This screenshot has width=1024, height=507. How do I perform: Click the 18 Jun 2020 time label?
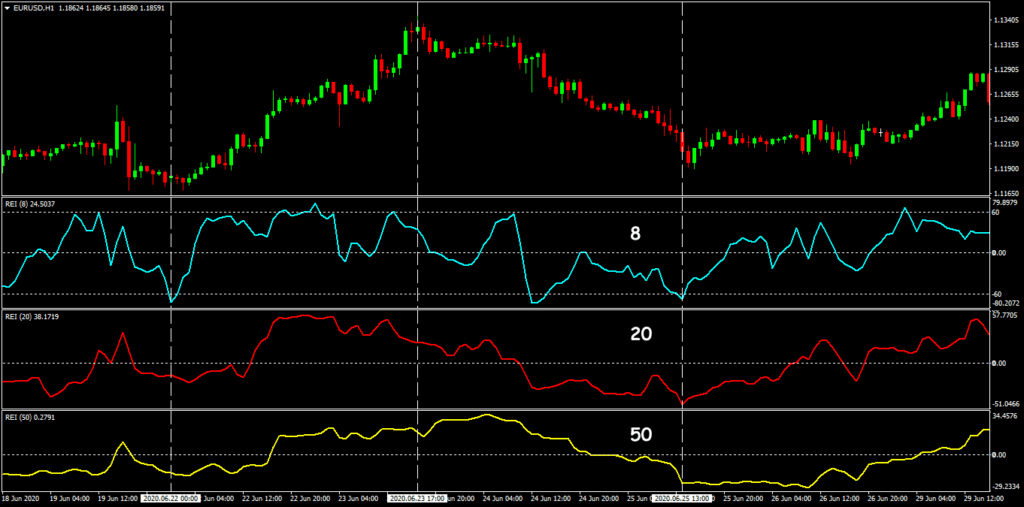click(x=20, y=497)
